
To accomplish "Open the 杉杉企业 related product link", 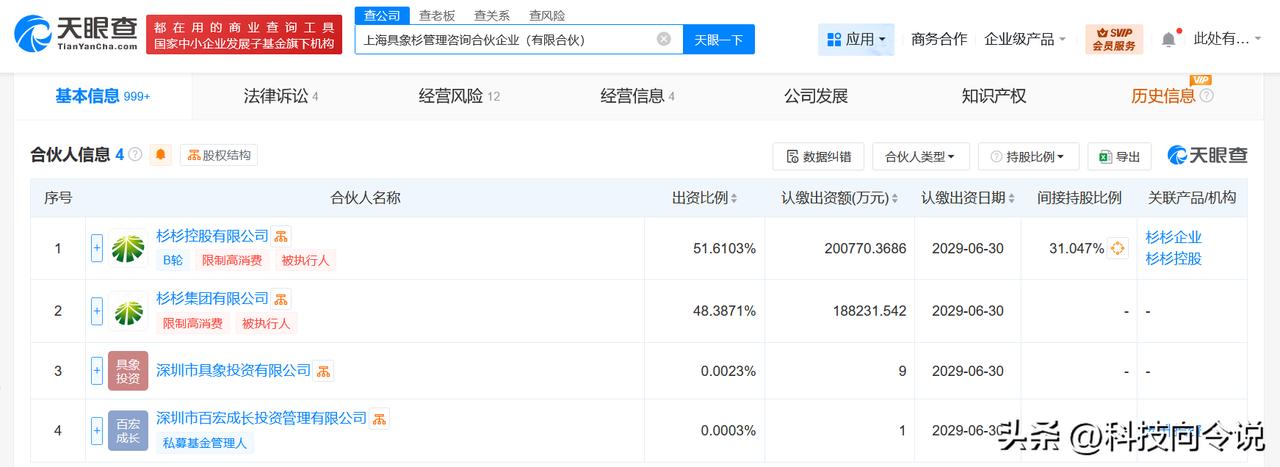I will click(x=1174, y=237).
